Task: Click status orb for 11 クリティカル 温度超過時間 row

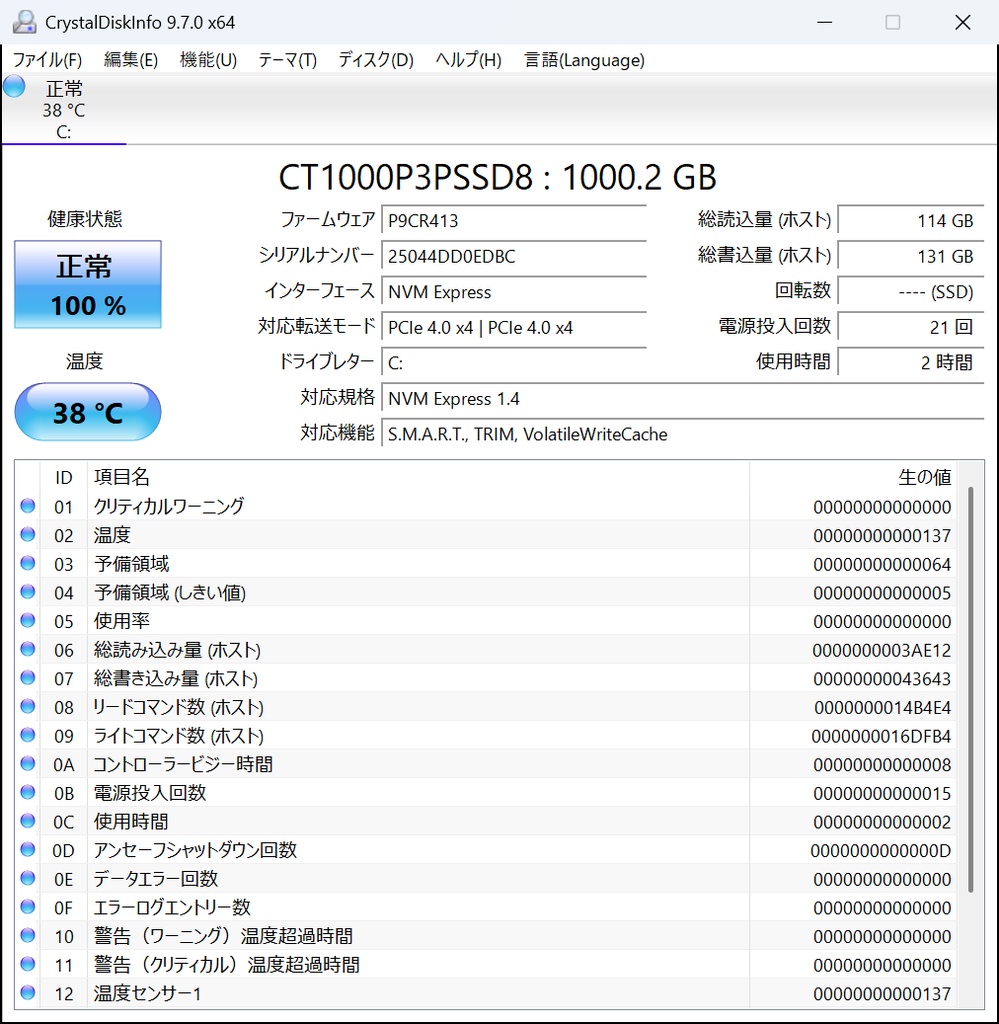Action: [27, 965]
